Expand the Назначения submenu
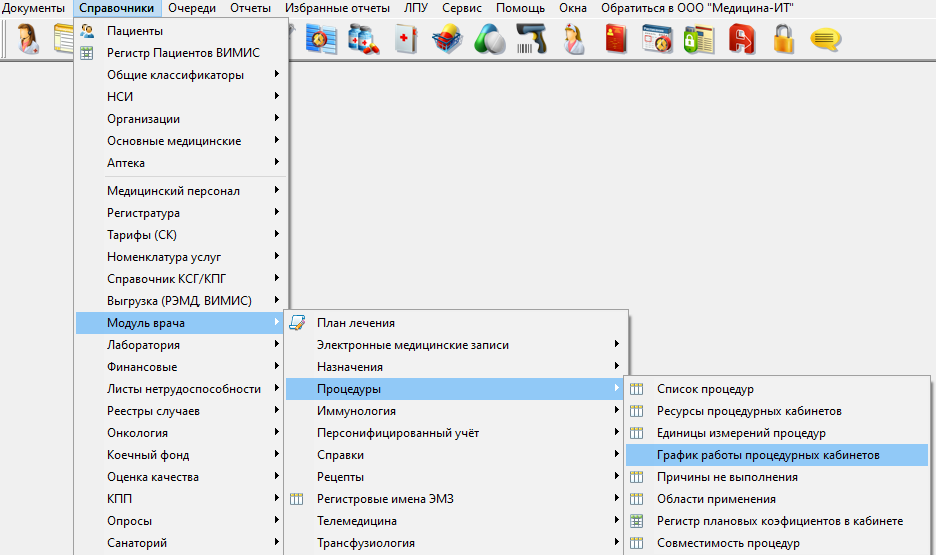The width and height of the screenshot is (936, 555). tap(350, 367)
